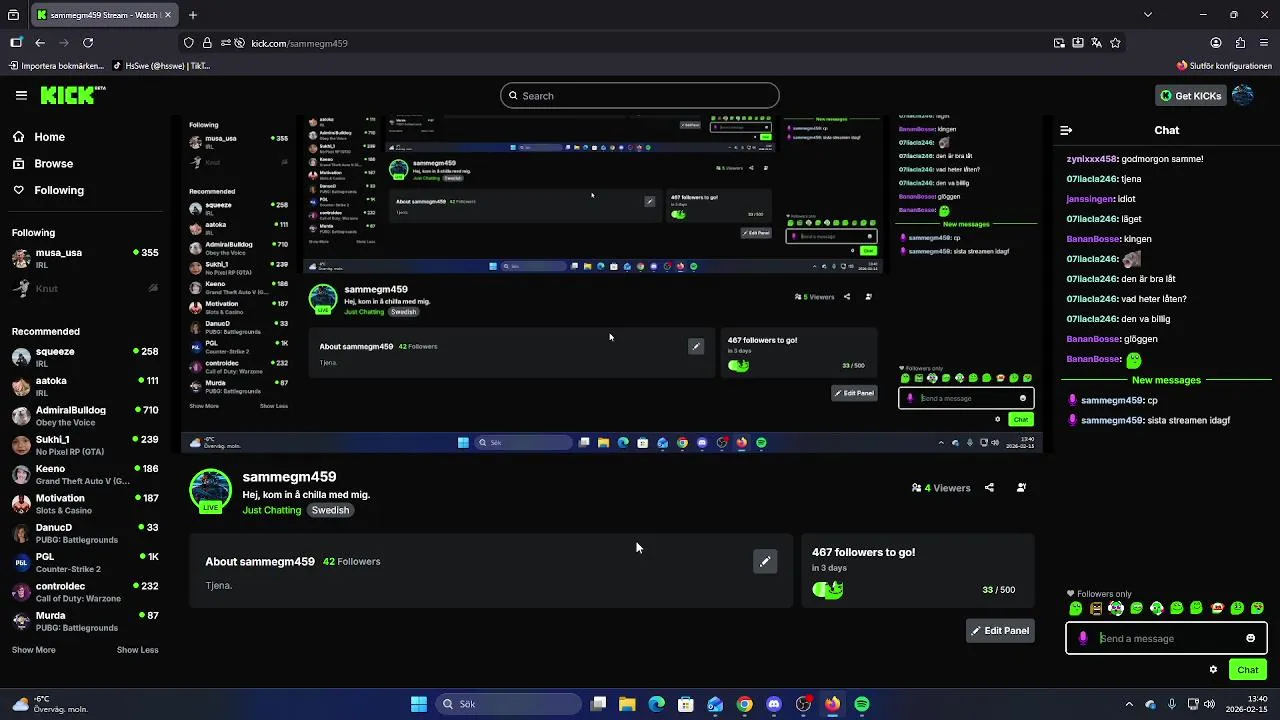Insert the last green heart-eyes emote

click(x=1258, y=608)
